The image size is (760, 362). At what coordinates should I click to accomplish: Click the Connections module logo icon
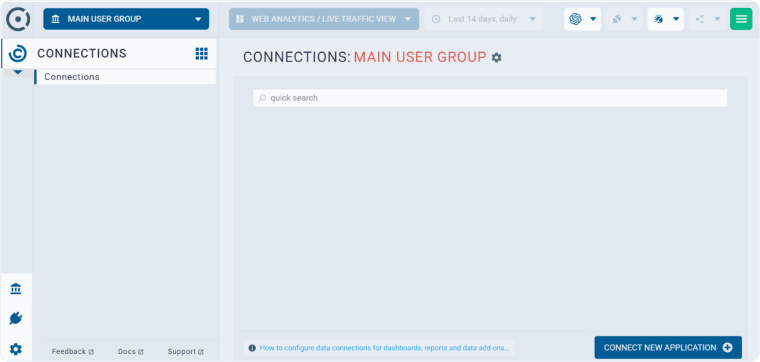click(18, 53)
